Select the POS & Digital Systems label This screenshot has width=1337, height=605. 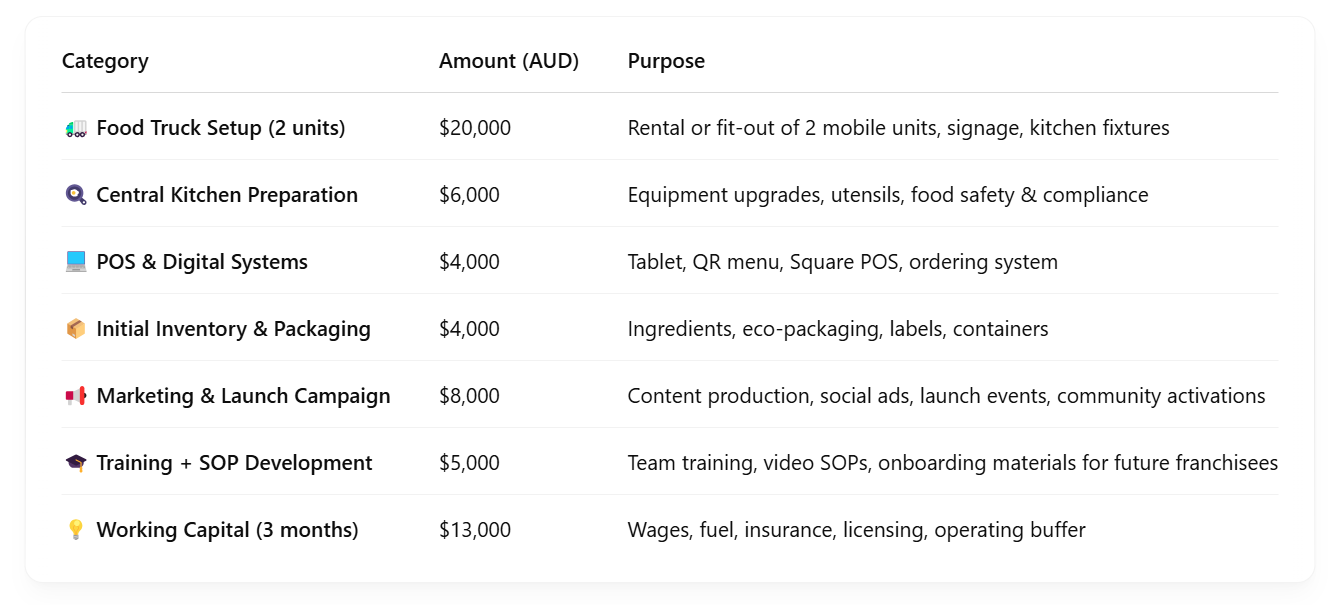click(202, 262)
